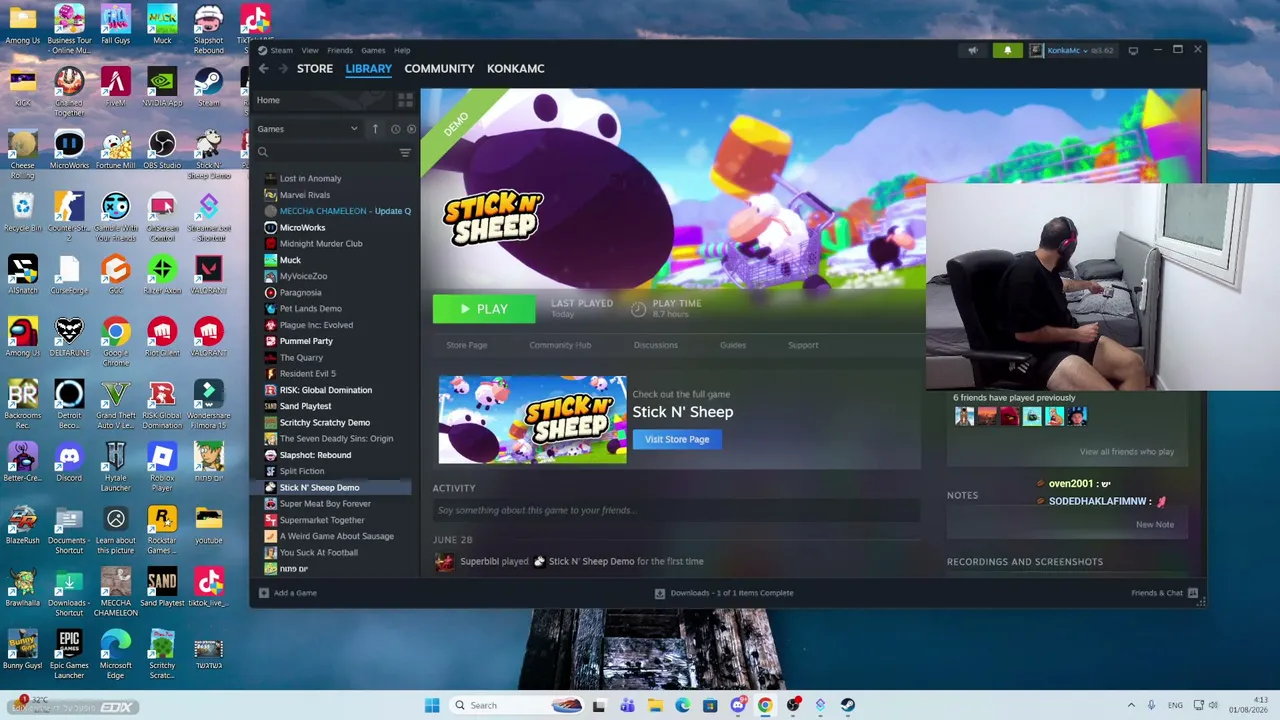This screenshot has height=720, width=1280.
Task: Click Add a Game
Action: tap(288, 593)
